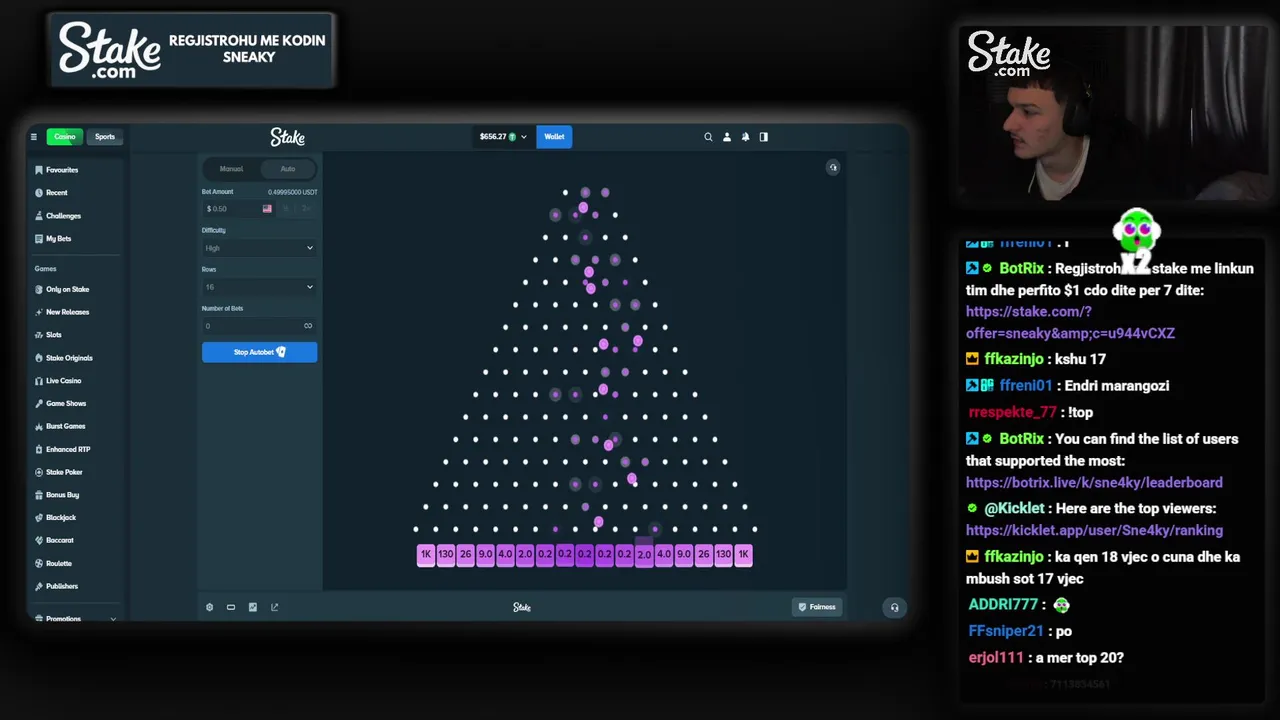This screenshot has height=720, width=1280.
Task: Open the Difficulty dropdown showing High
Action: (259, 248)
